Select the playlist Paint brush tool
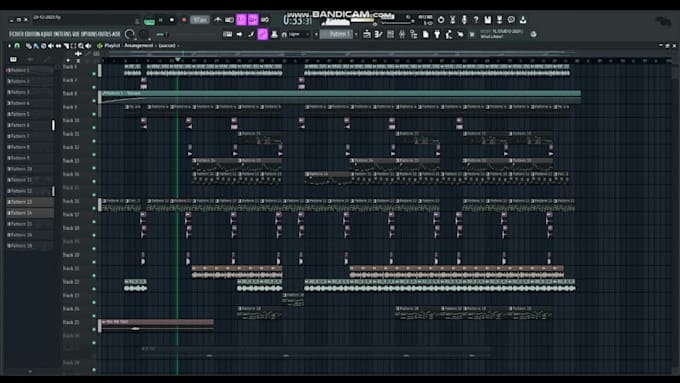 (x=36, y=46)
